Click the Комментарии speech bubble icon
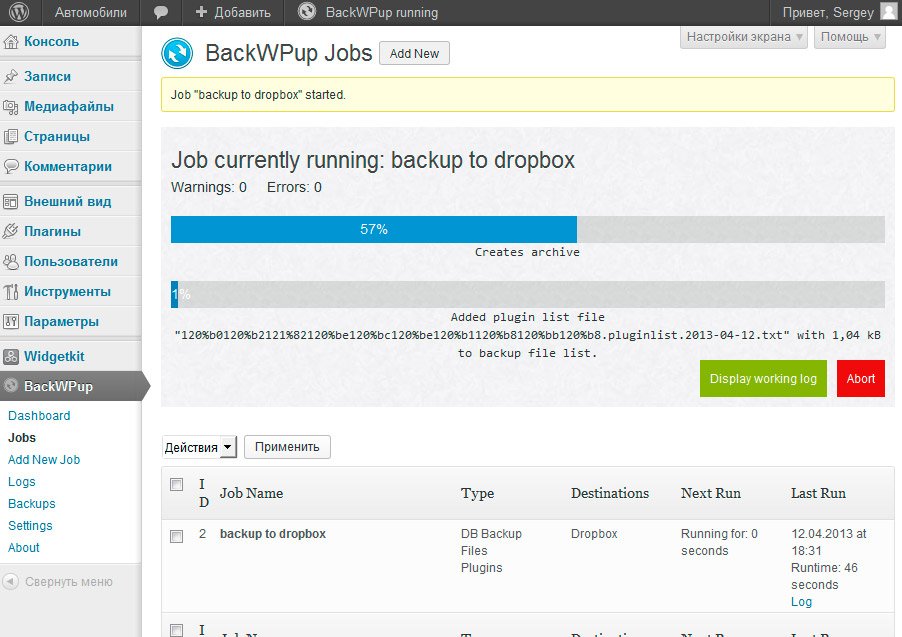This screenshot has height=637, width=902. click(x=11, y=166)
